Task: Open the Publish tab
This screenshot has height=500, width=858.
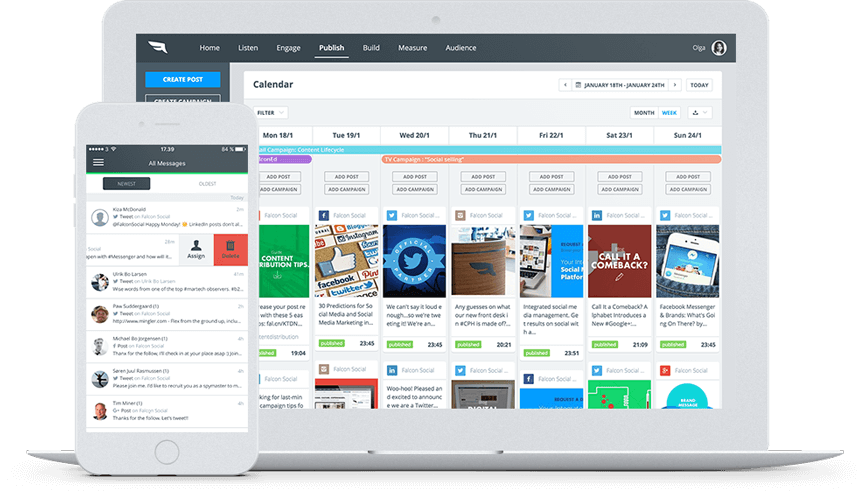Action: point(332,48)
